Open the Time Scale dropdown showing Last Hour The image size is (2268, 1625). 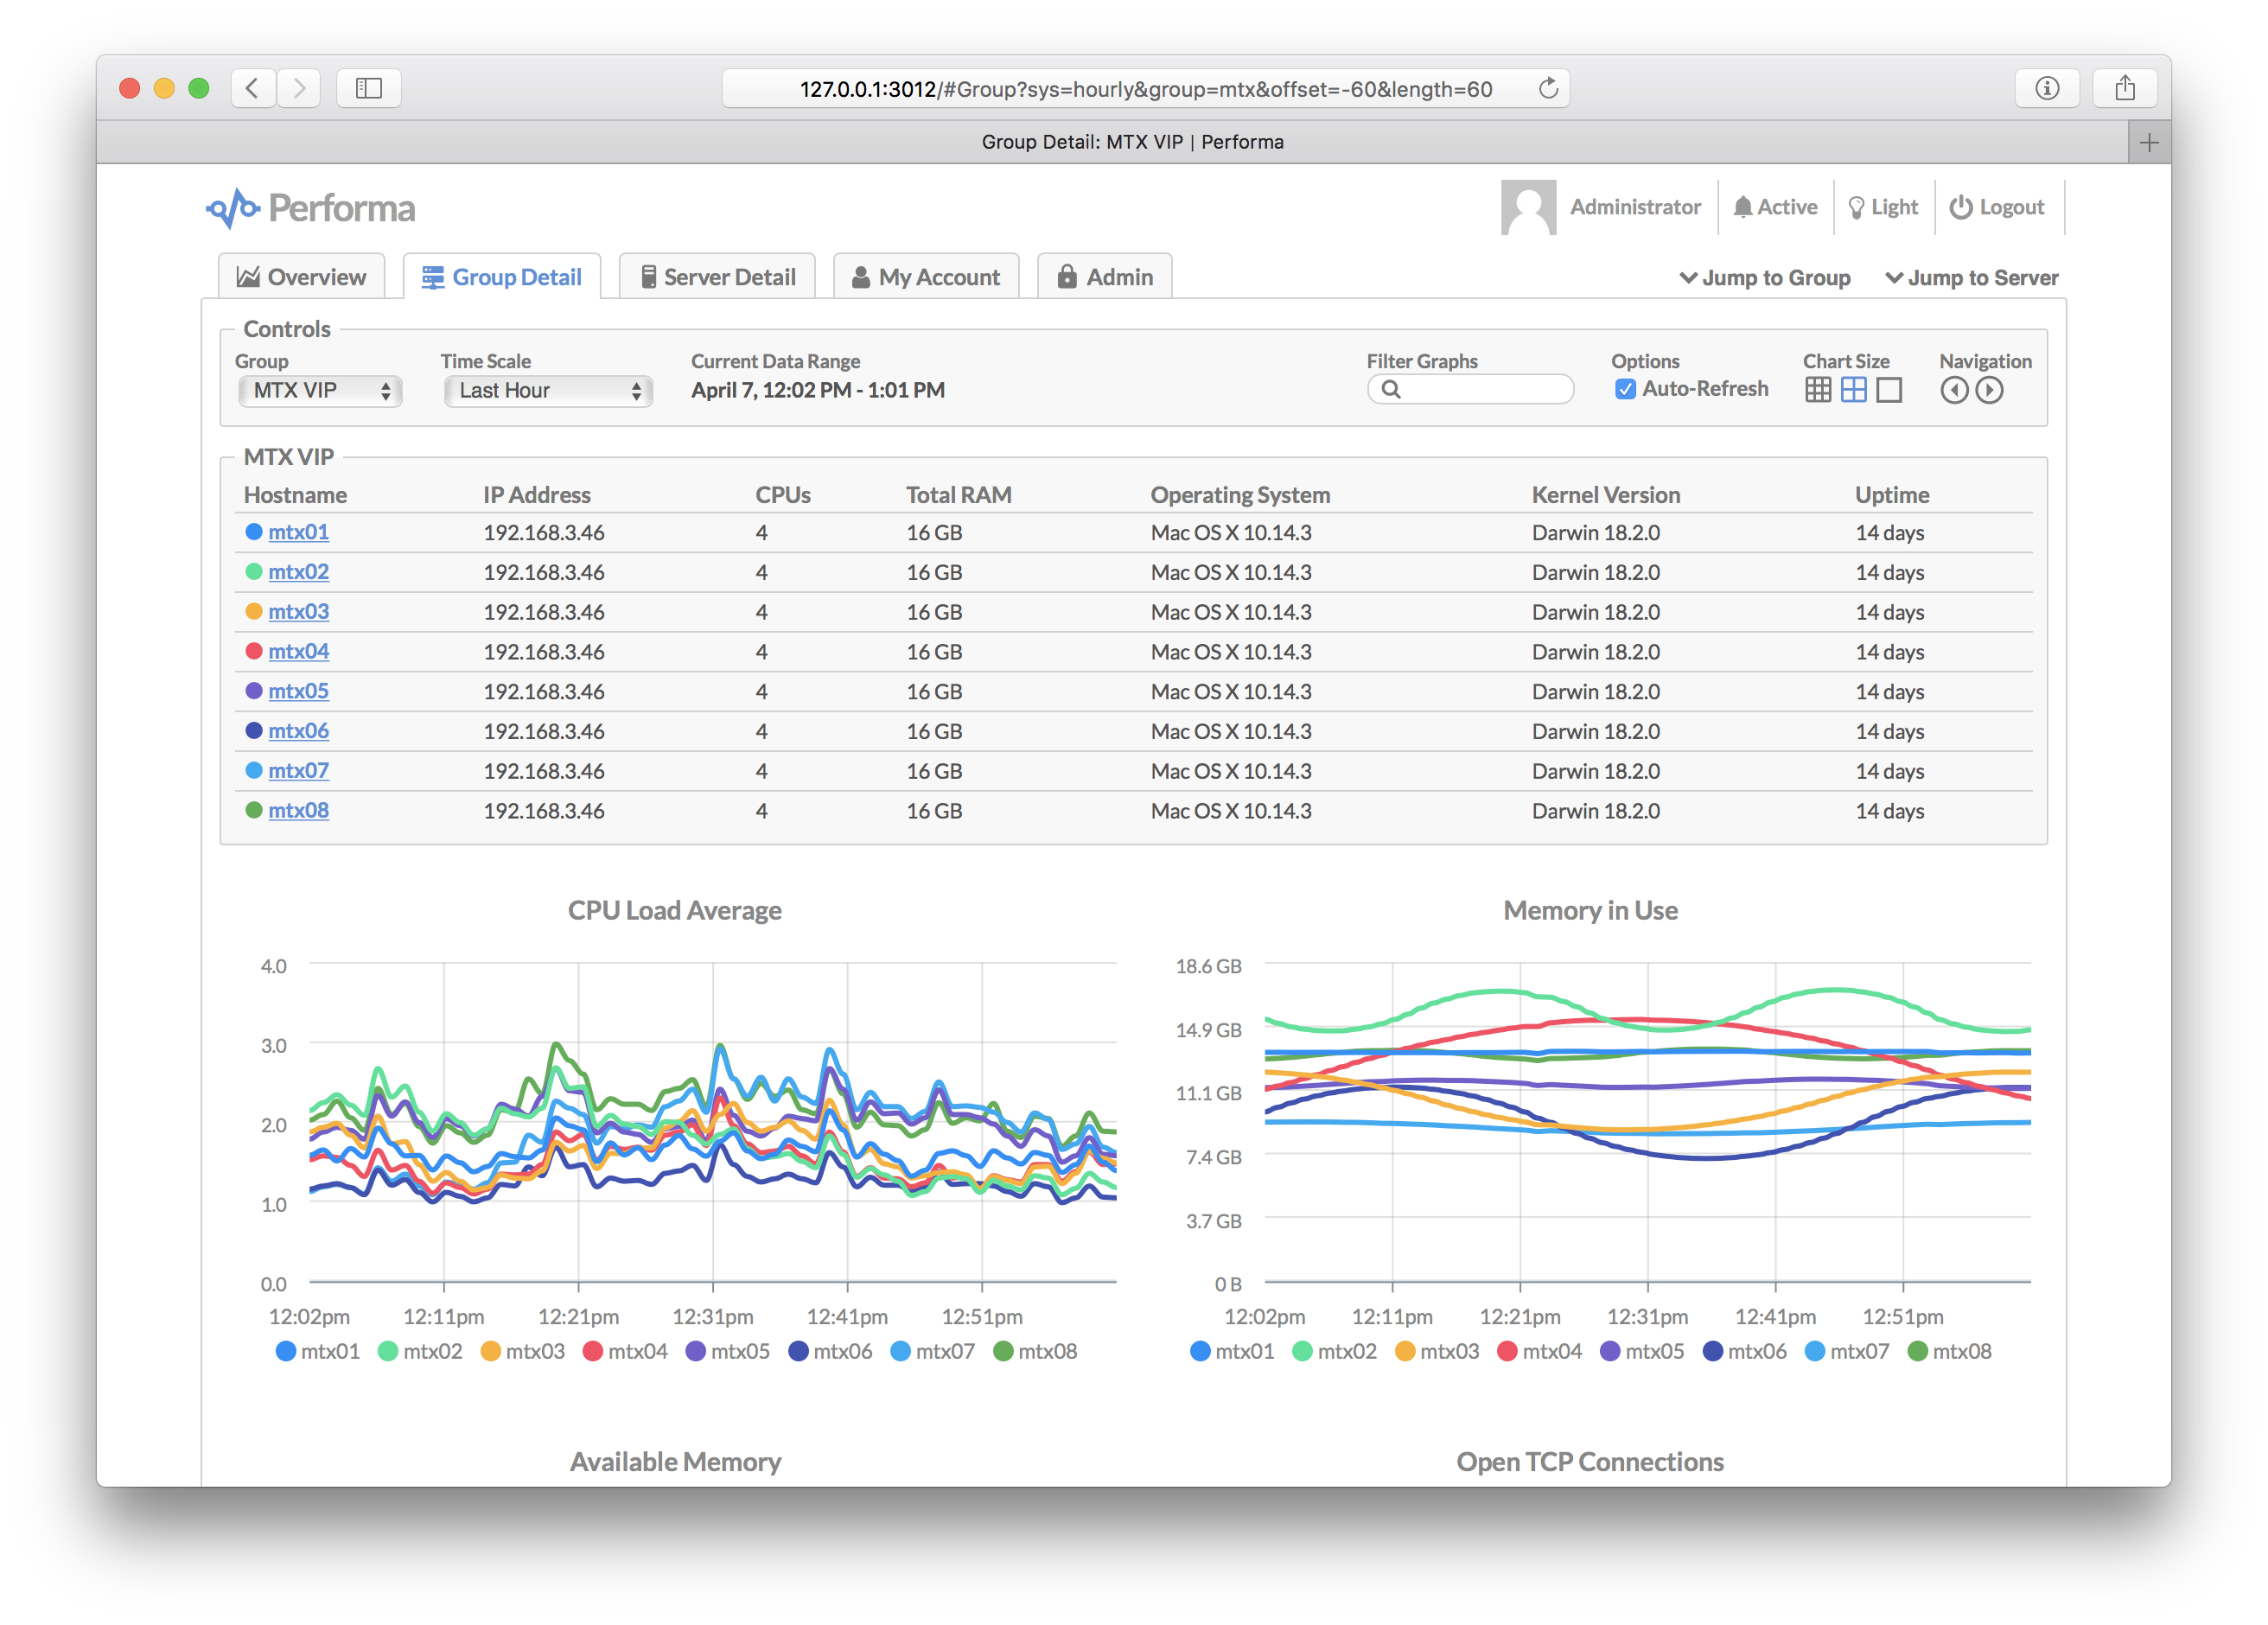click(x=548, y=391)
